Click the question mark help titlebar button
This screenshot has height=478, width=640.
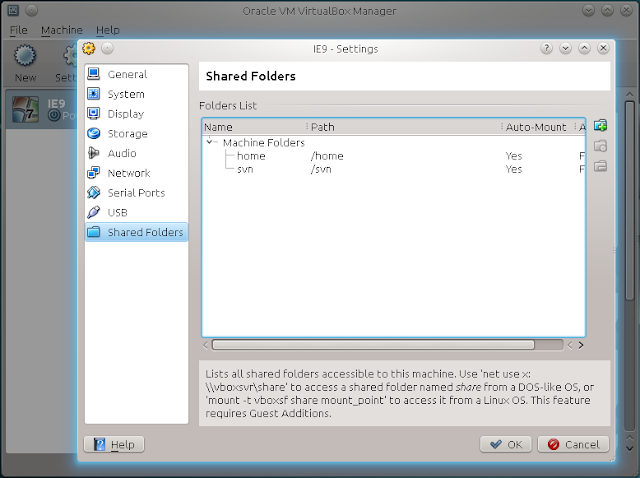click(546, 49)
